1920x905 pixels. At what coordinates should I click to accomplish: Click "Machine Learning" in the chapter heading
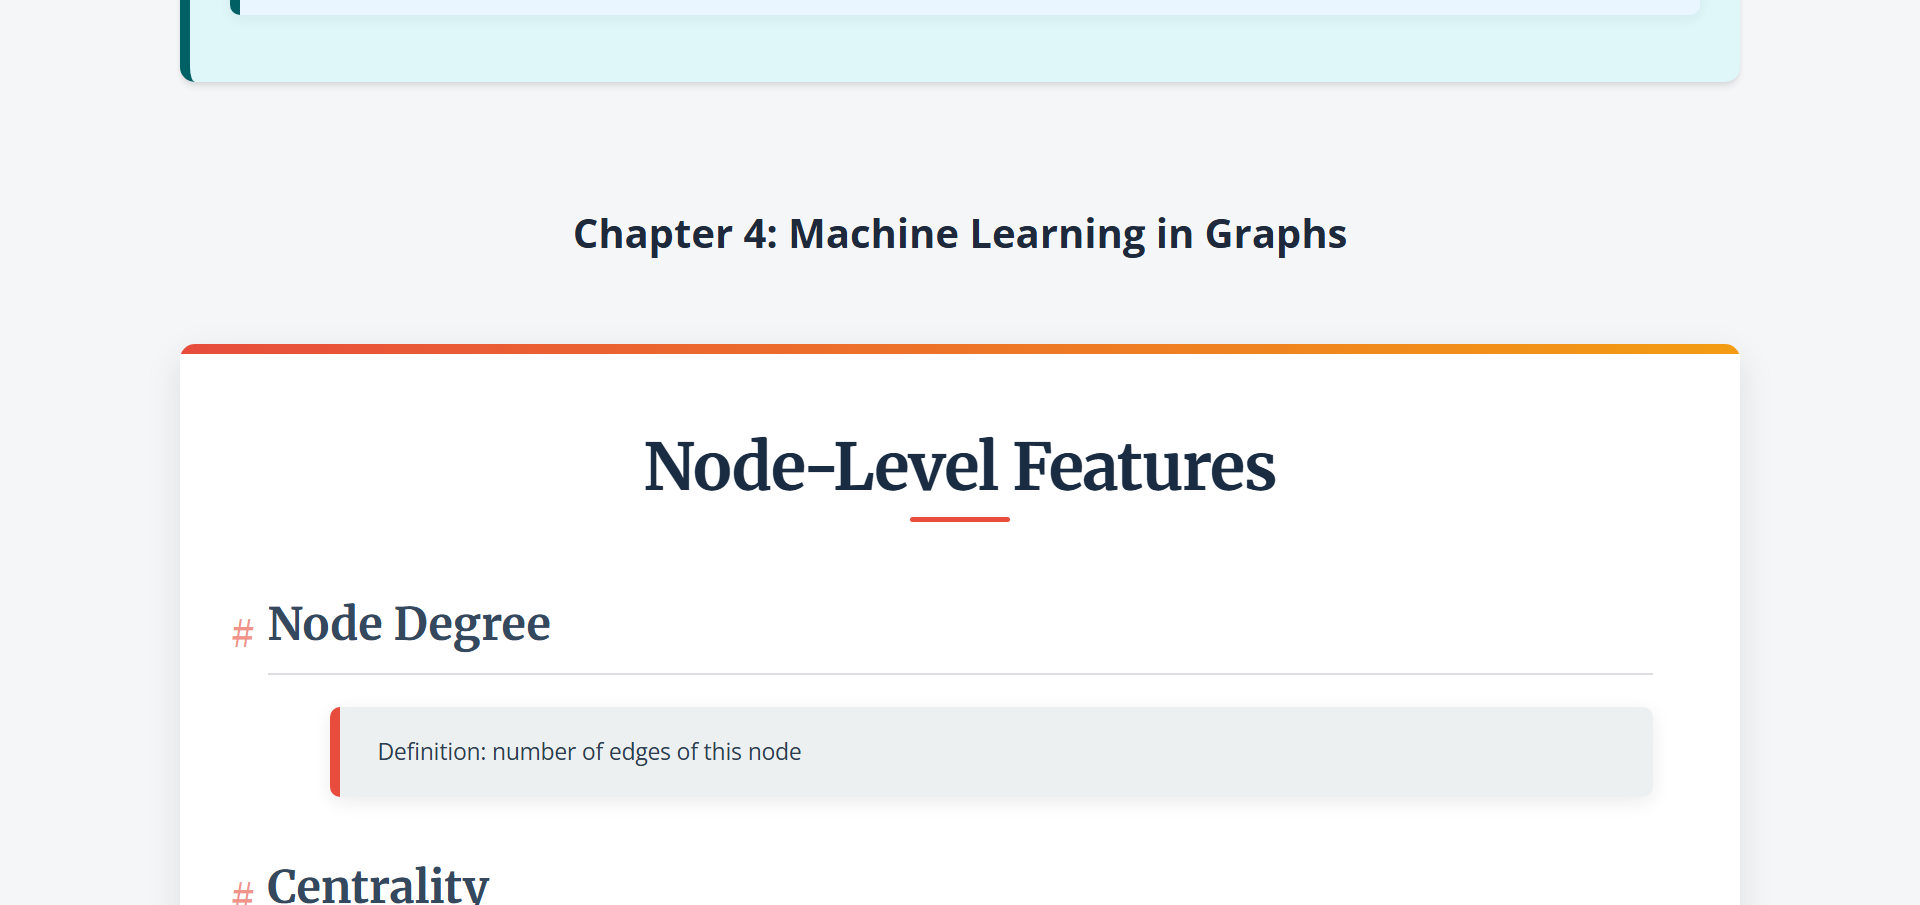pyautogui.click(x=967, y=234)
